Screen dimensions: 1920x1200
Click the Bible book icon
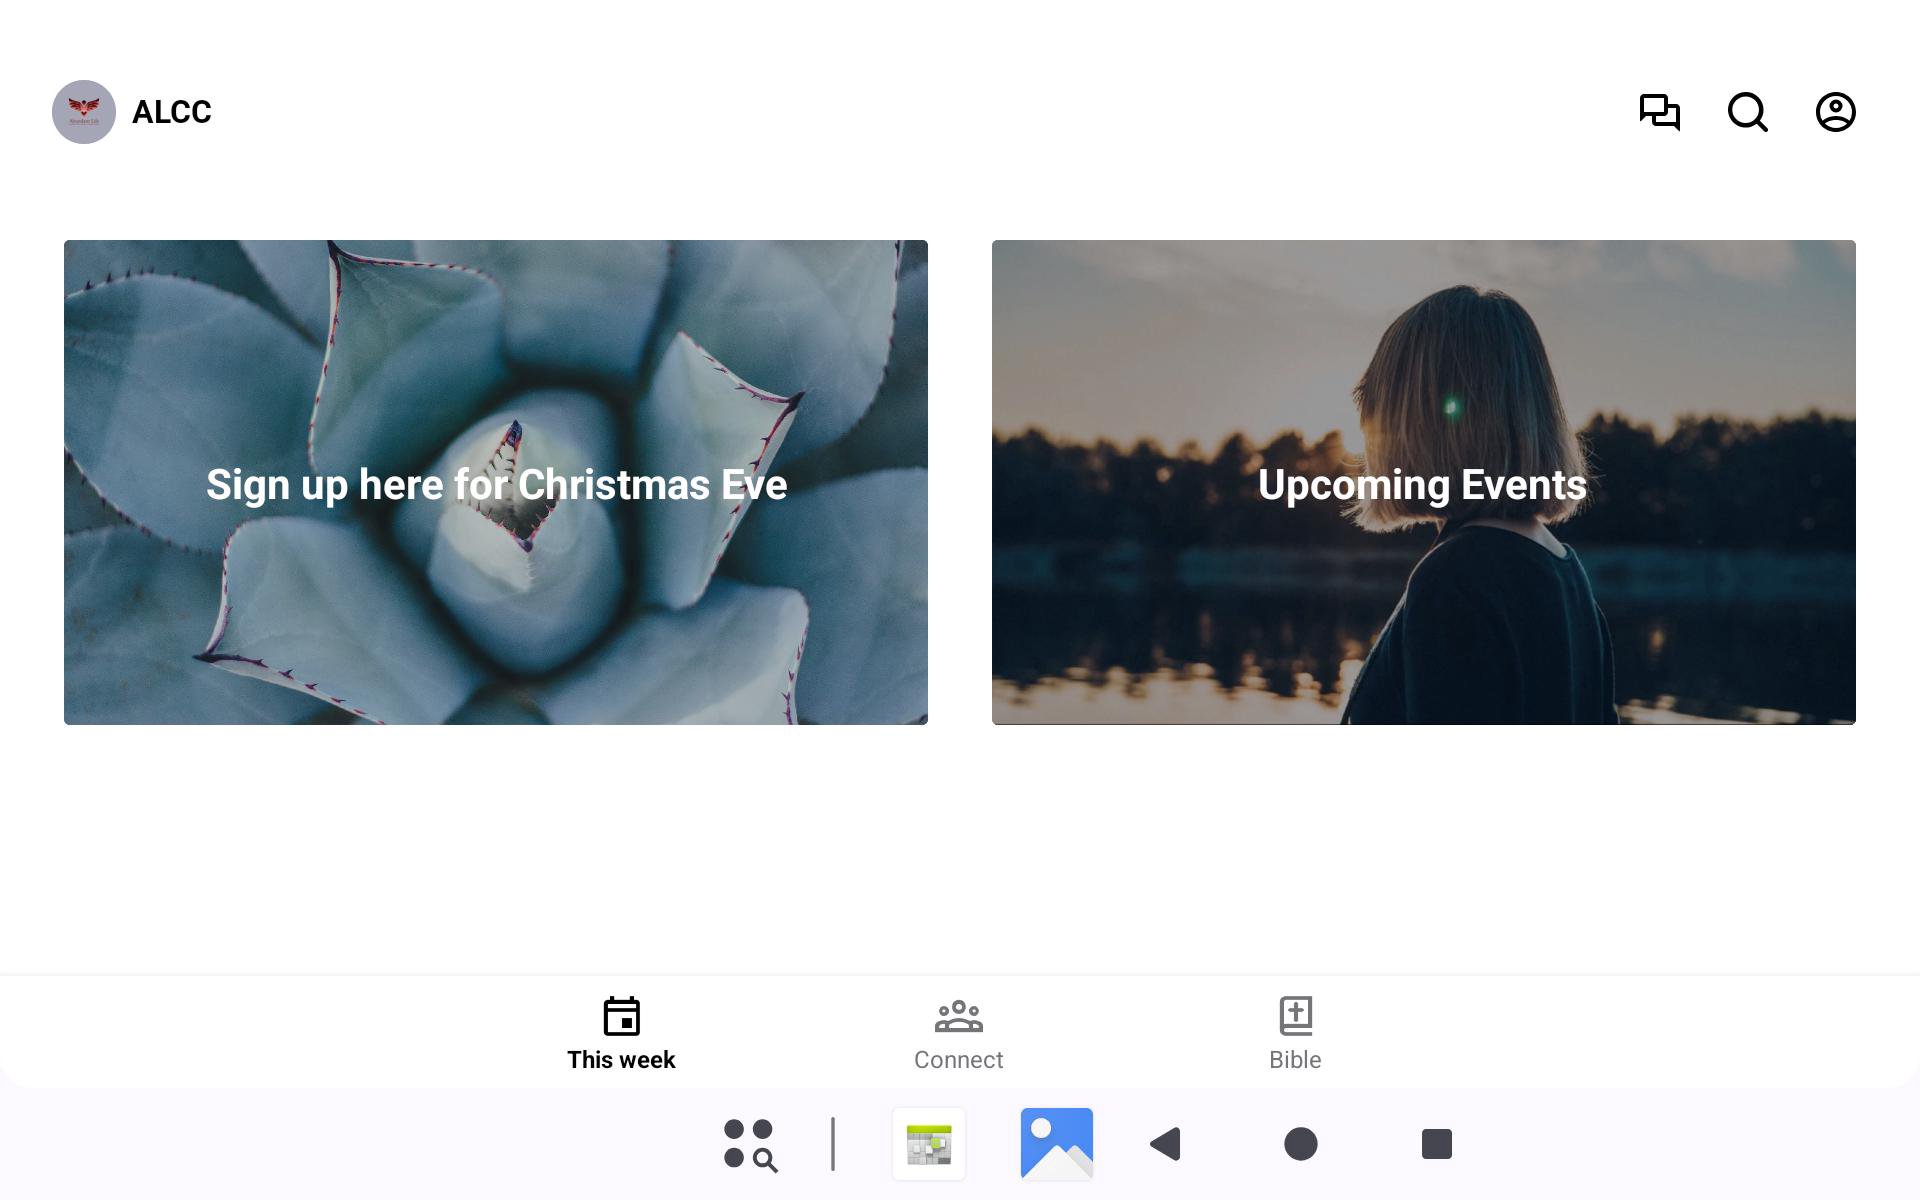click(x=1295, y=1016)
